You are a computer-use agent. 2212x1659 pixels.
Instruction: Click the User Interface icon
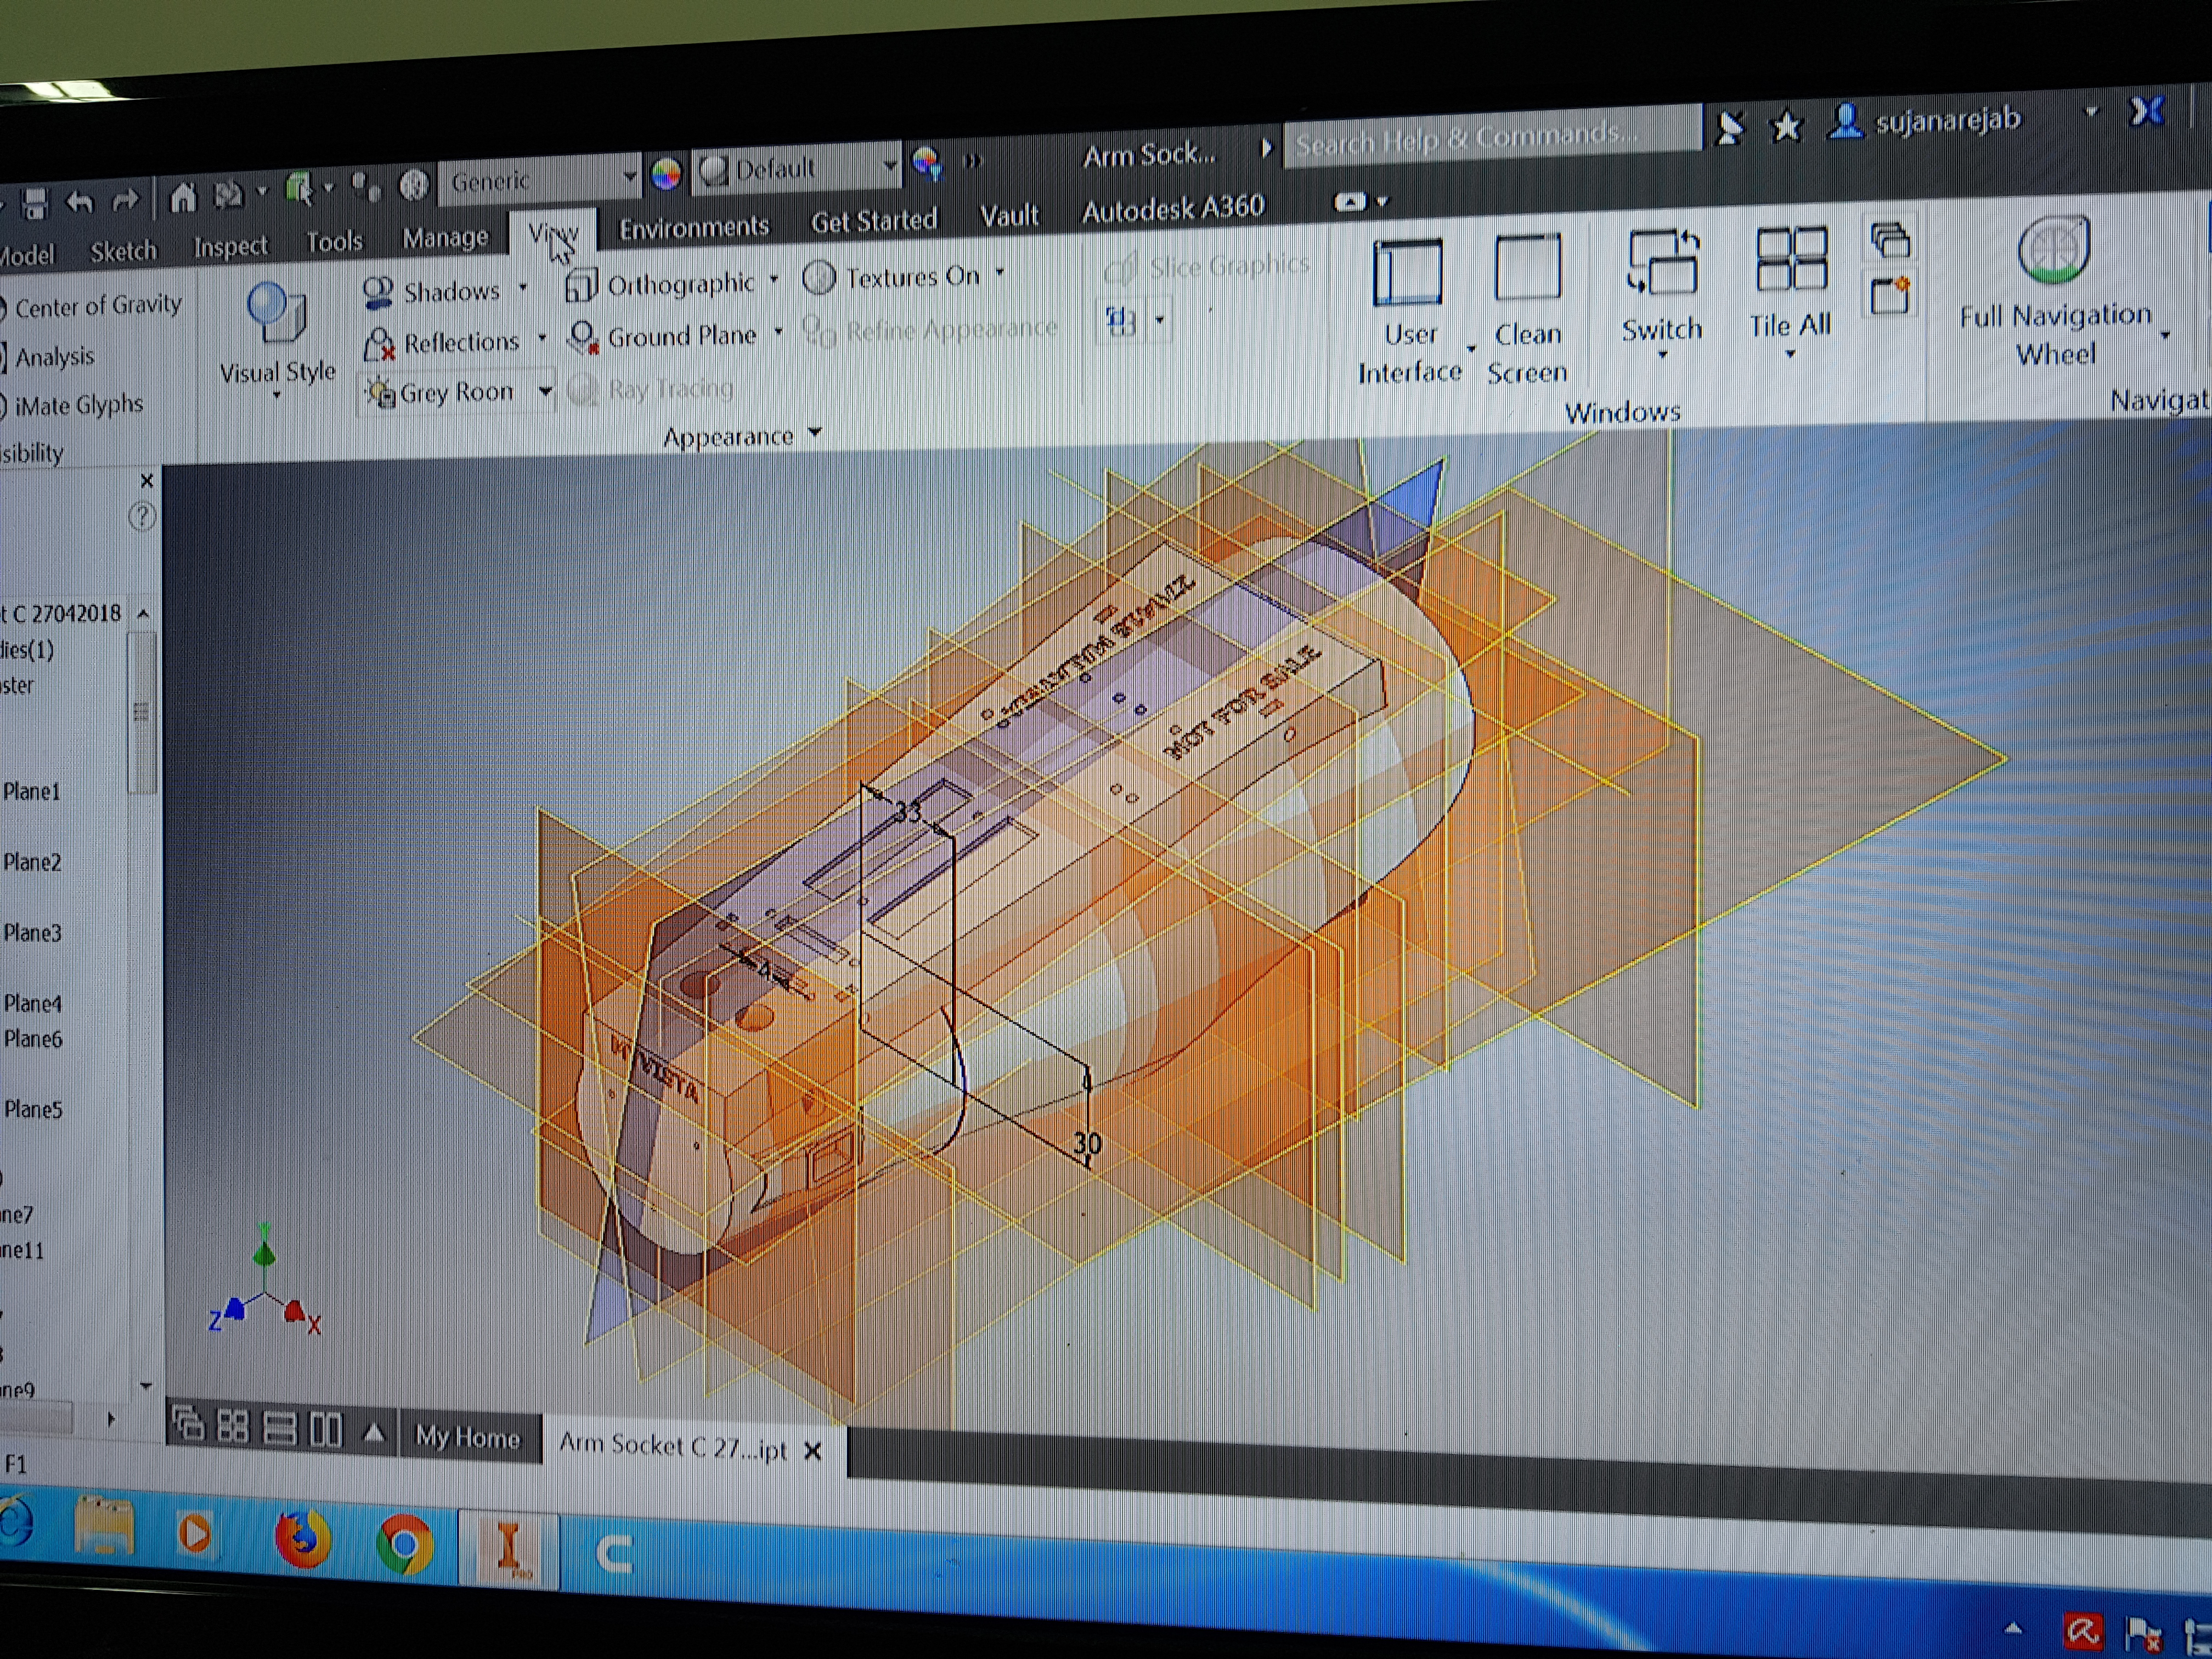pos(1408,272)
